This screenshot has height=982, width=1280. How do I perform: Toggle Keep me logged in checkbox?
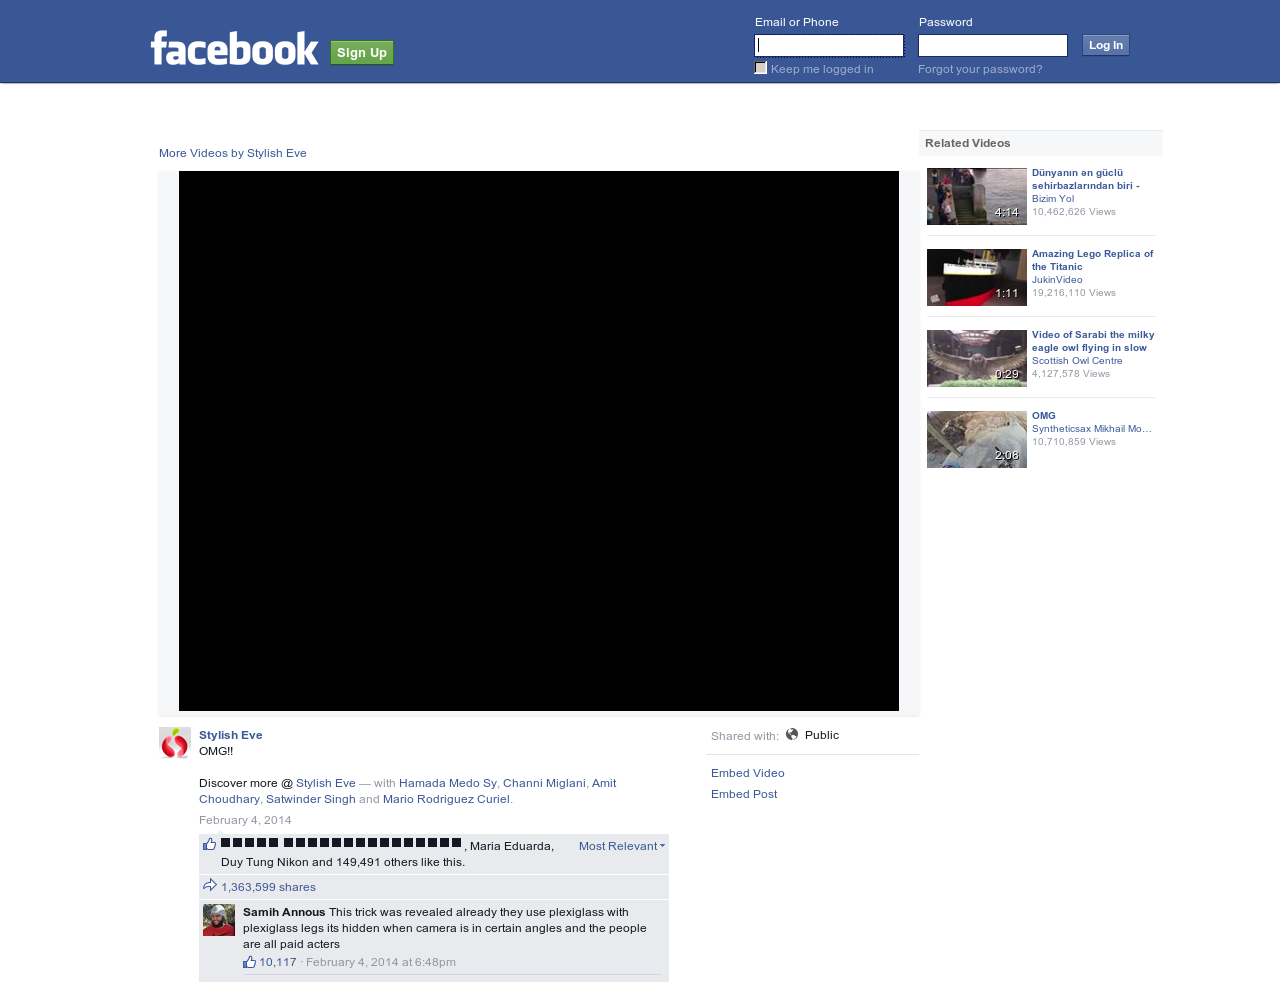click(761, 68)
